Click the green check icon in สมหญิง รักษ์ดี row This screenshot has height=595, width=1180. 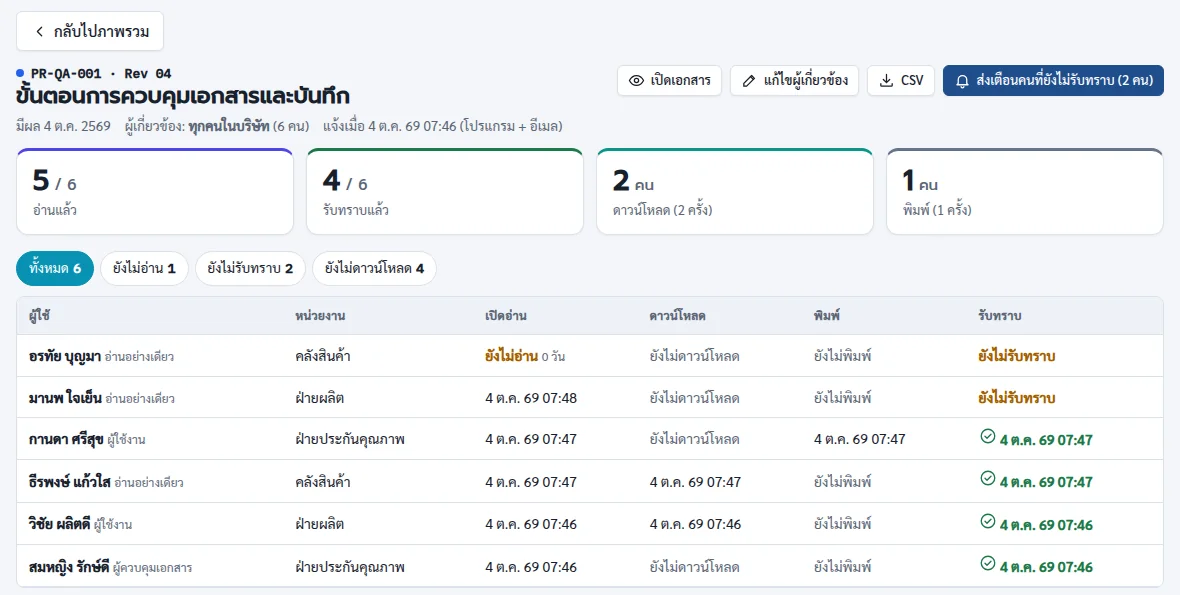point(988,563)
